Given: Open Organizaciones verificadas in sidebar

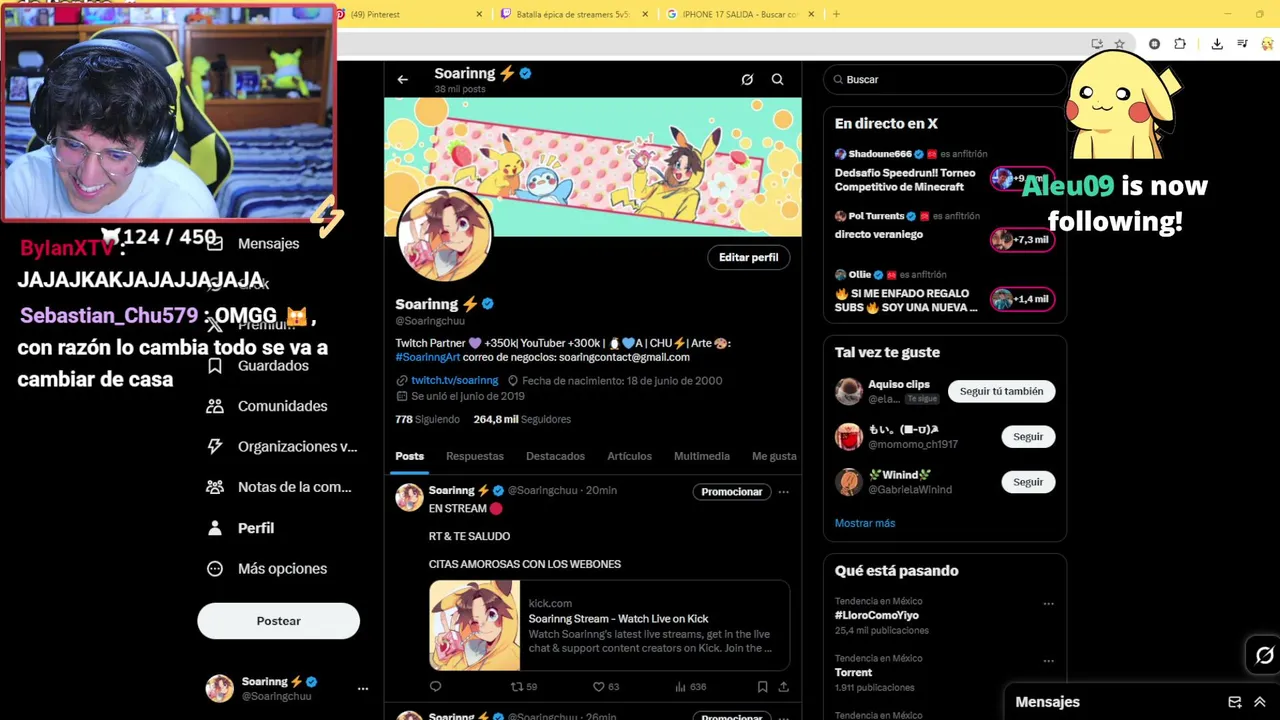Looking at the screenshot, I should coord(283,447).
